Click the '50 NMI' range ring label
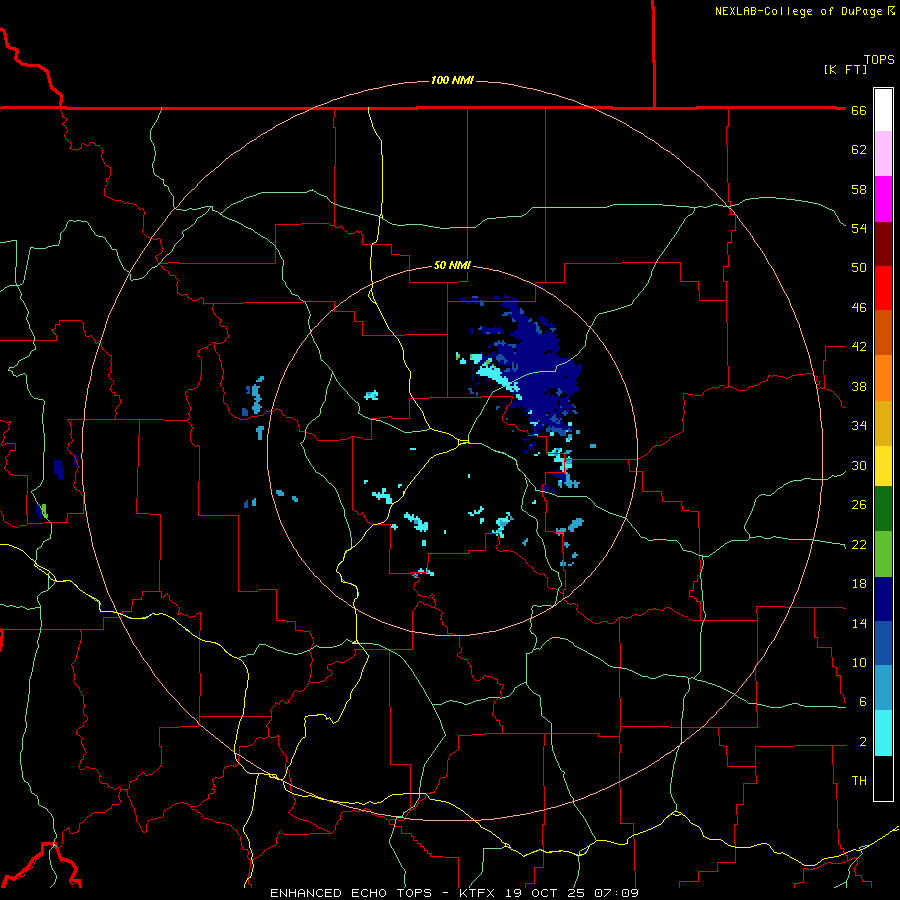The width and height of the screenshot is (900, 900). [452, 265]
